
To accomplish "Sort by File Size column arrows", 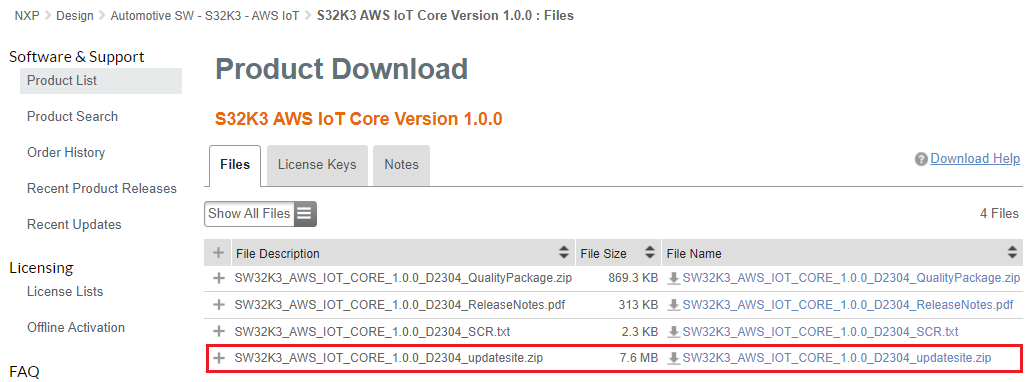I will click(x=650, y=253).
